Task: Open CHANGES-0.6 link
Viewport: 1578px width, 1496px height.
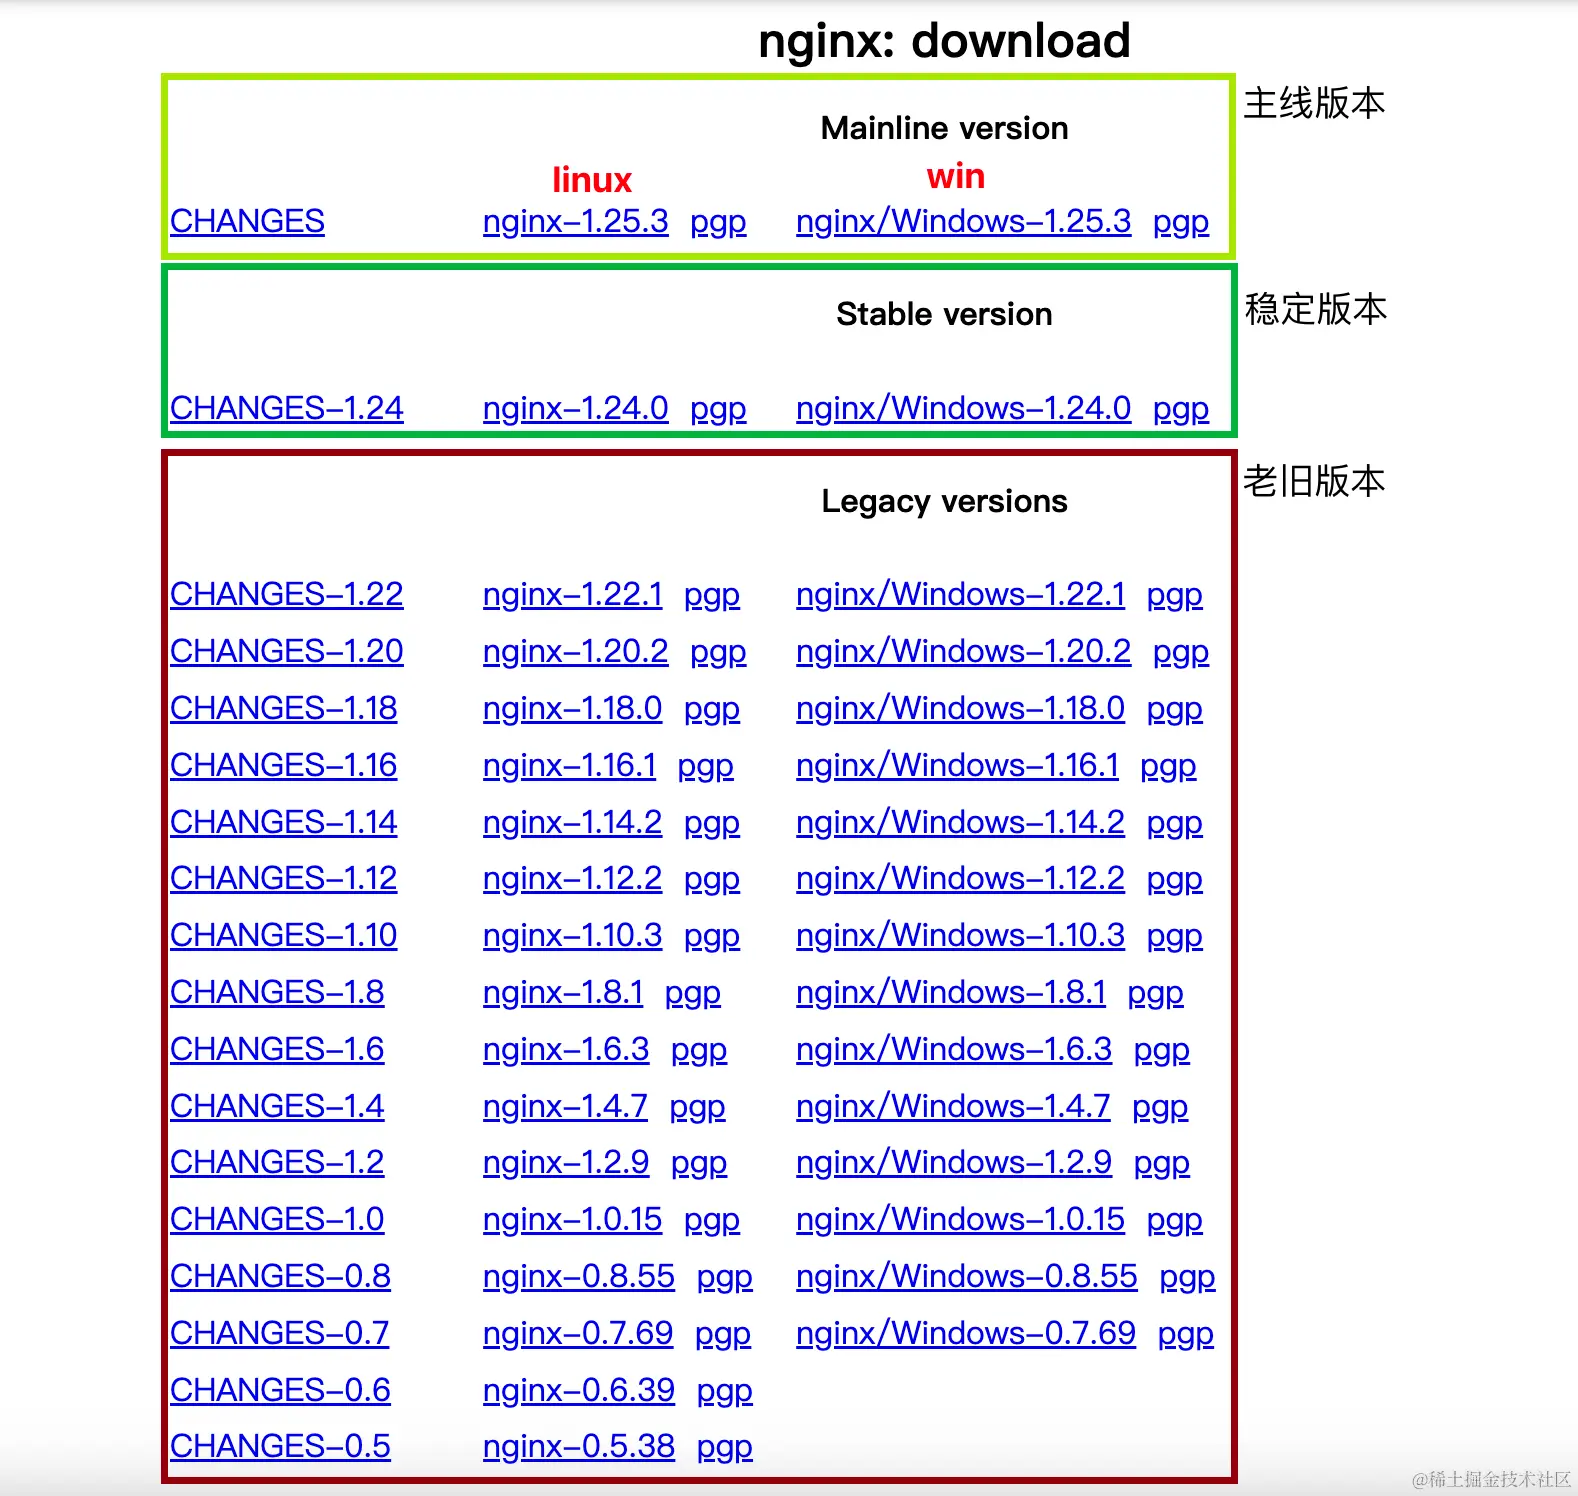Action: [x=280, y=1390]
